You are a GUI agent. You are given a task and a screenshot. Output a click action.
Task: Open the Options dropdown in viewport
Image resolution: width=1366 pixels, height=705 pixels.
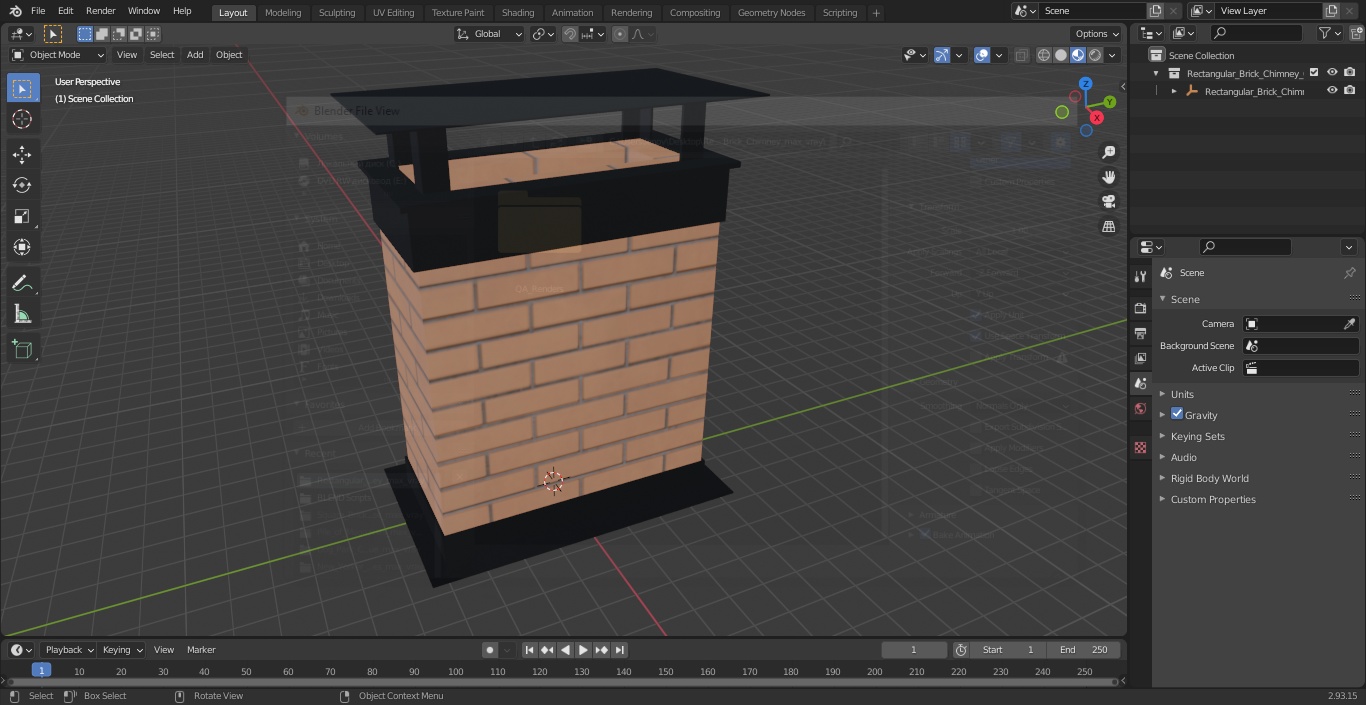click(x=1097, y=34)
